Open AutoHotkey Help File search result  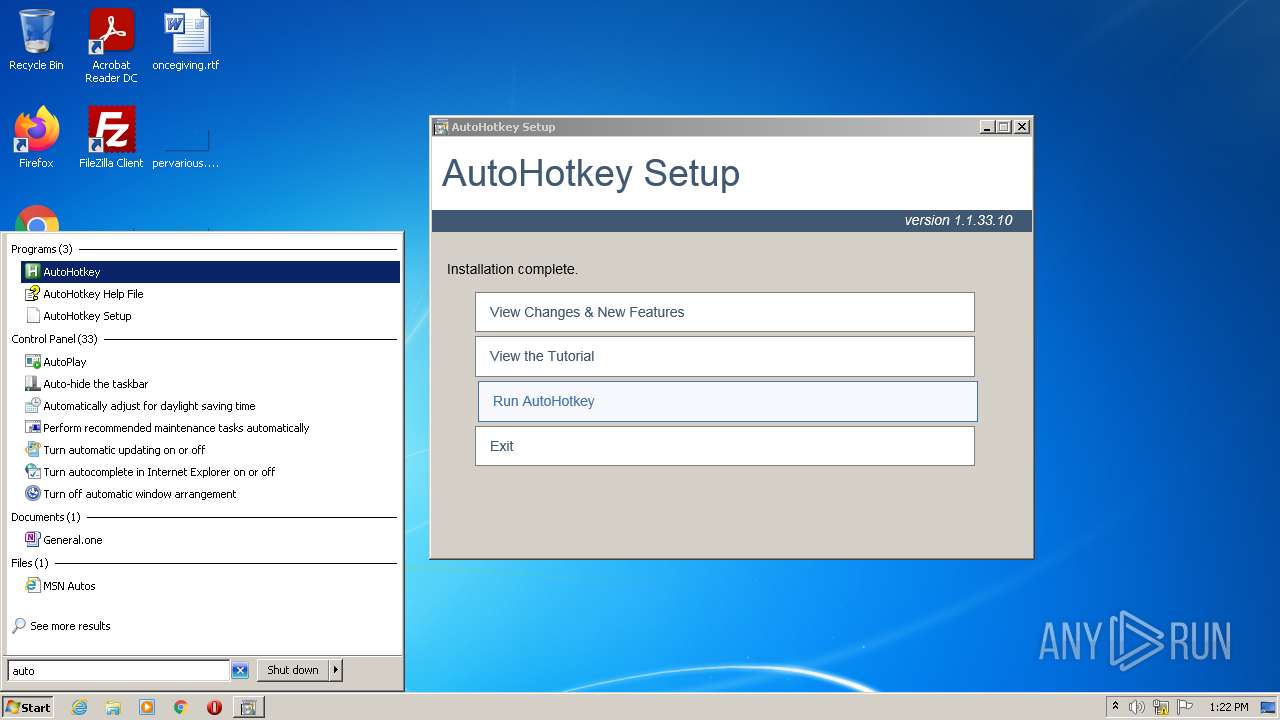click(x=210, y=294)
